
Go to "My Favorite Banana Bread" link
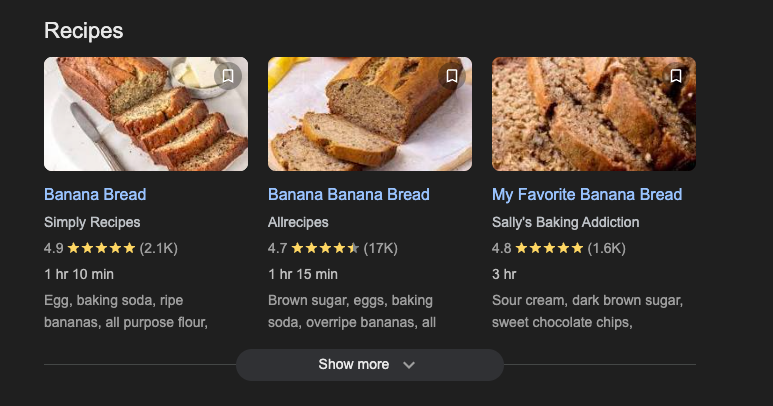(x=587, y=194)
